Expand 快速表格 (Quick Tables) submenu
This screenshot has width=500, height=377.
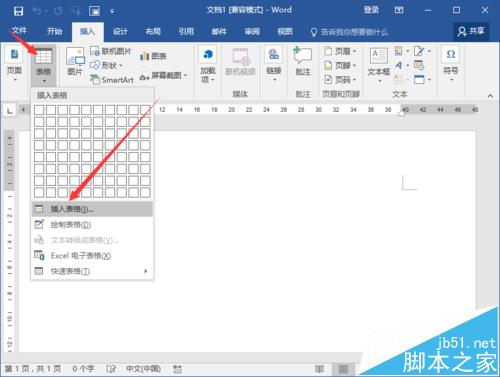coord(92,271)
